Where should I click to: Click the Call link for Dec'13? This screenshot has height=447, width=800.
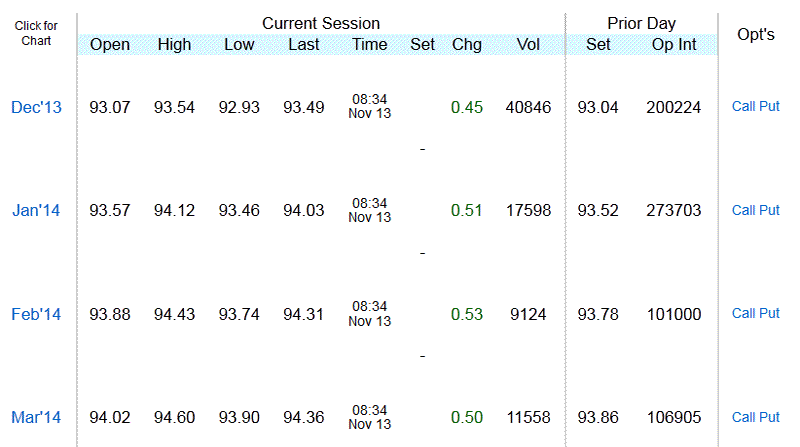click(x=744, y=107)
